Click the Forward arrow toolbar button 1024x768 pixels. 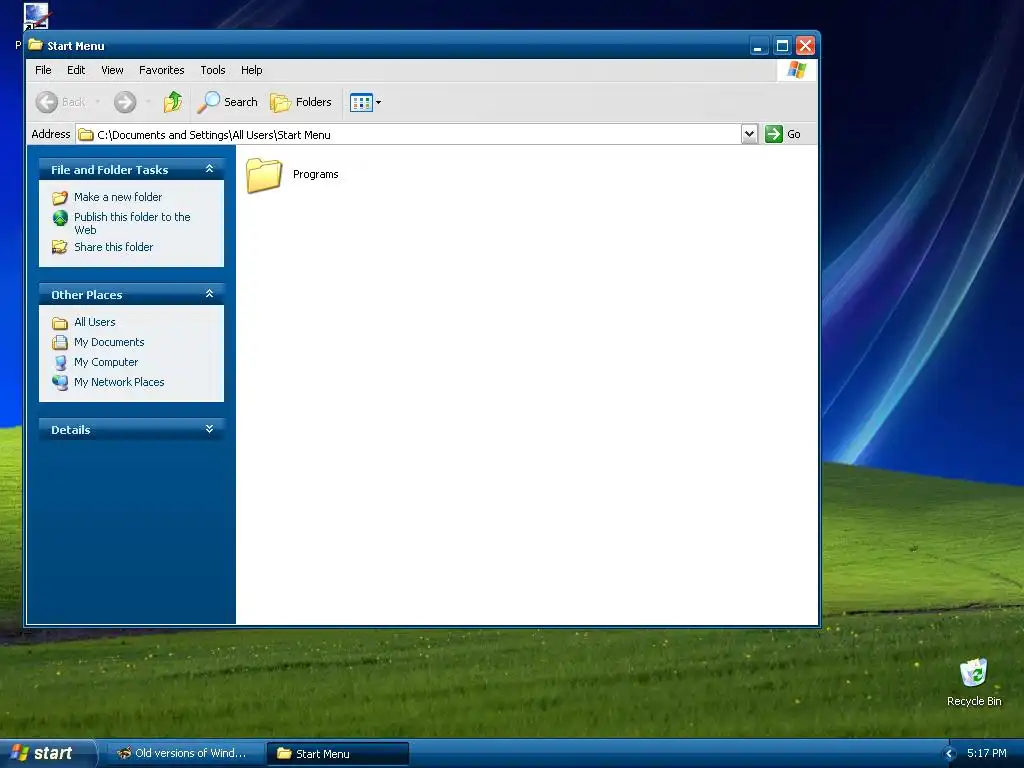pyautogui.click(x=125, y=102)
